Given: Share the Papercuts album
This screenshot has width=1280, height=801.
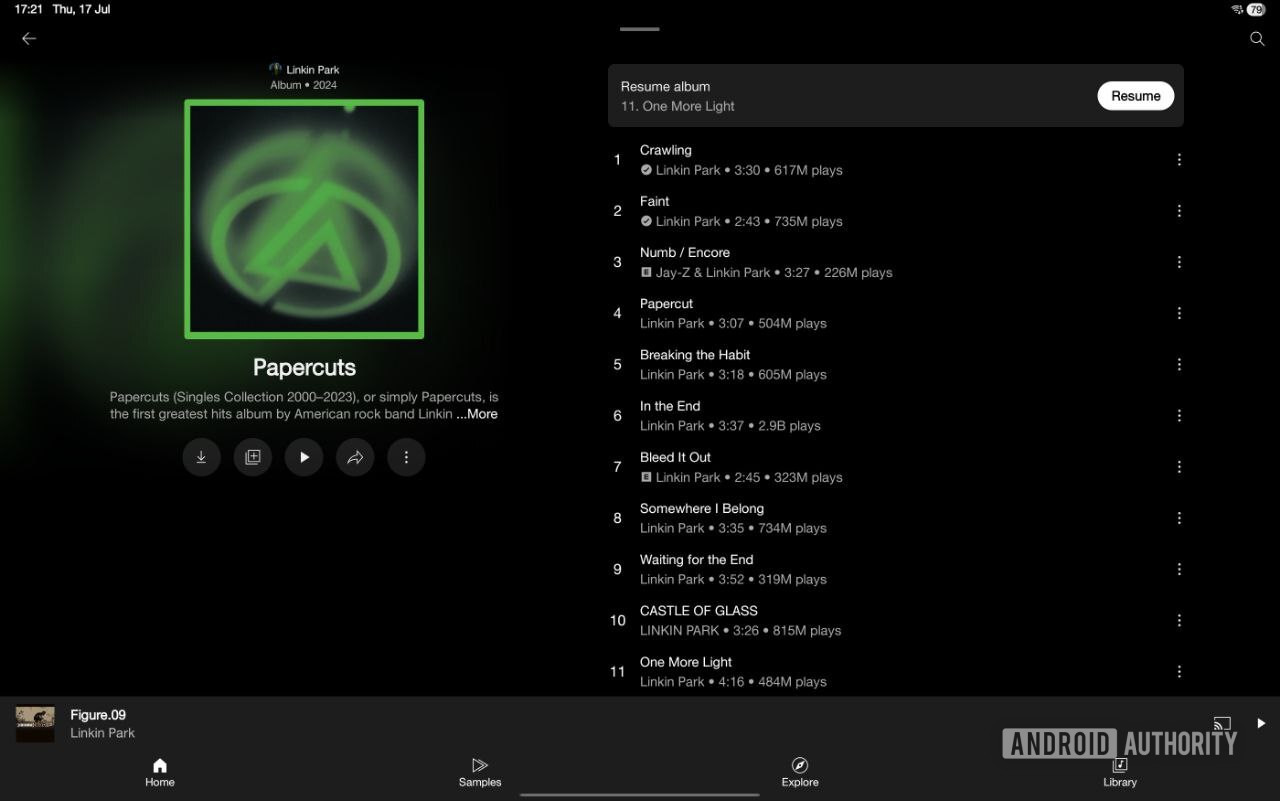Looking at the screenshot, I should [x=355, y=457].
